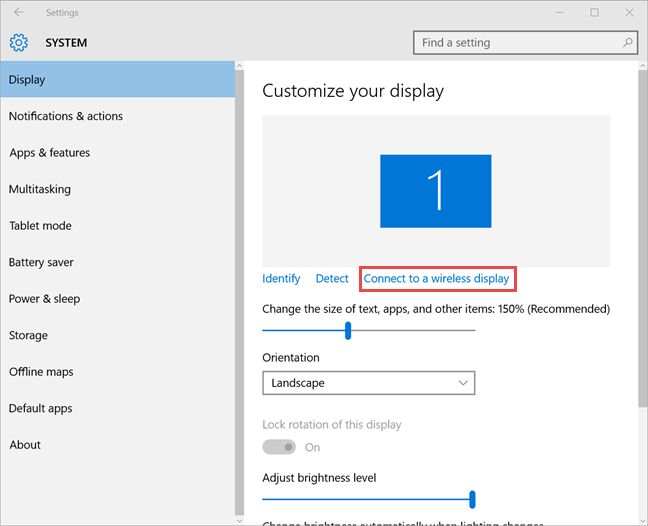Image resolution: width=648 pixels, height=526 pixels.
Task: Close the Settings window
Action: tap(627, 13)
